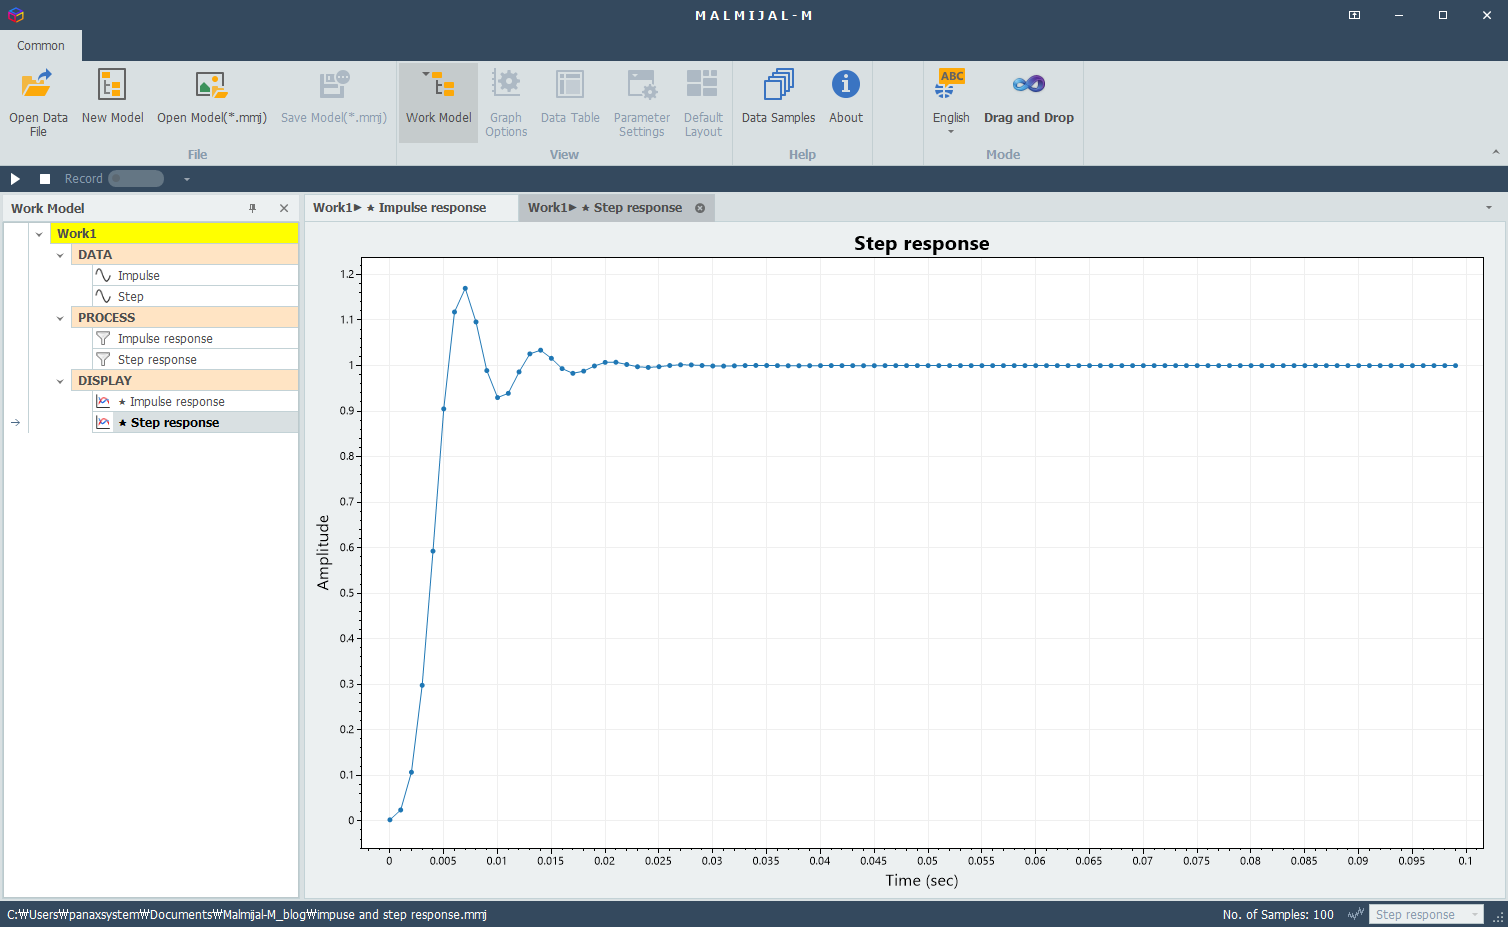
Task: Open the About dialog
Action: pos(845,99)
